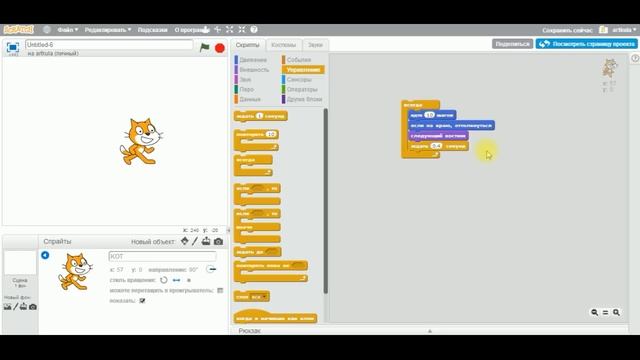Select the Управление block category
Screen dimensions: 640x360
coord(303,70)
